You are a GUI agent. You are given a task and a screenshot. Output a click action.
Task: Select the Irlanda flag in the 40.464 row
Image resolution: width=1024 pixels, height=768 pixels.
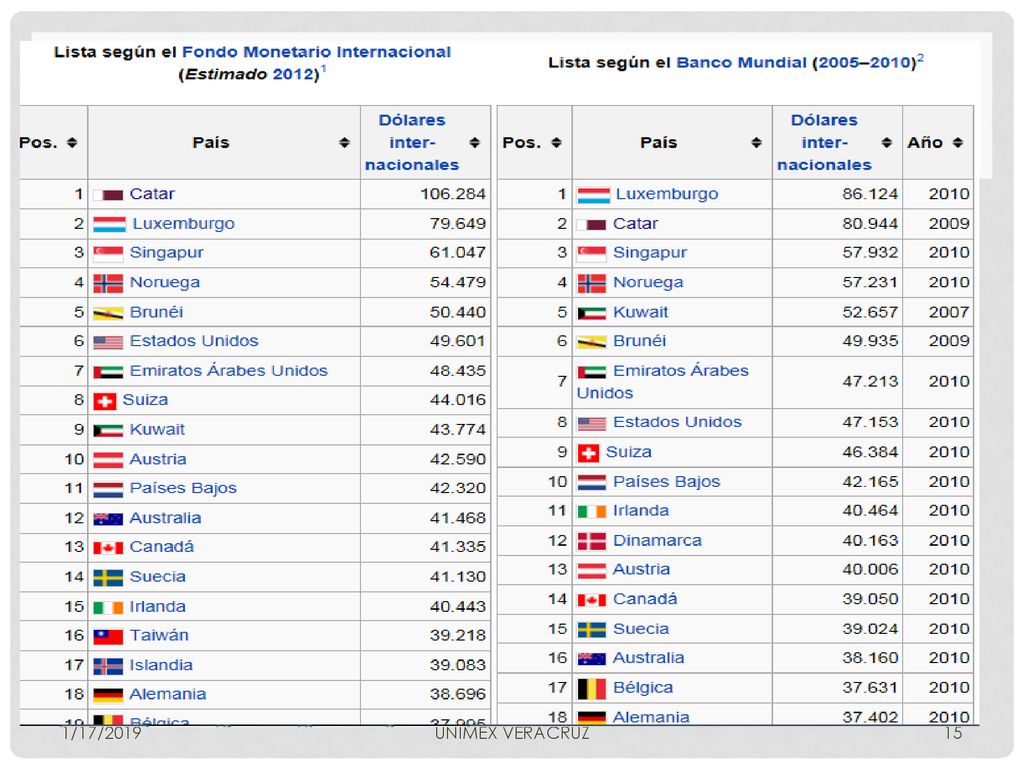[592, 511]
